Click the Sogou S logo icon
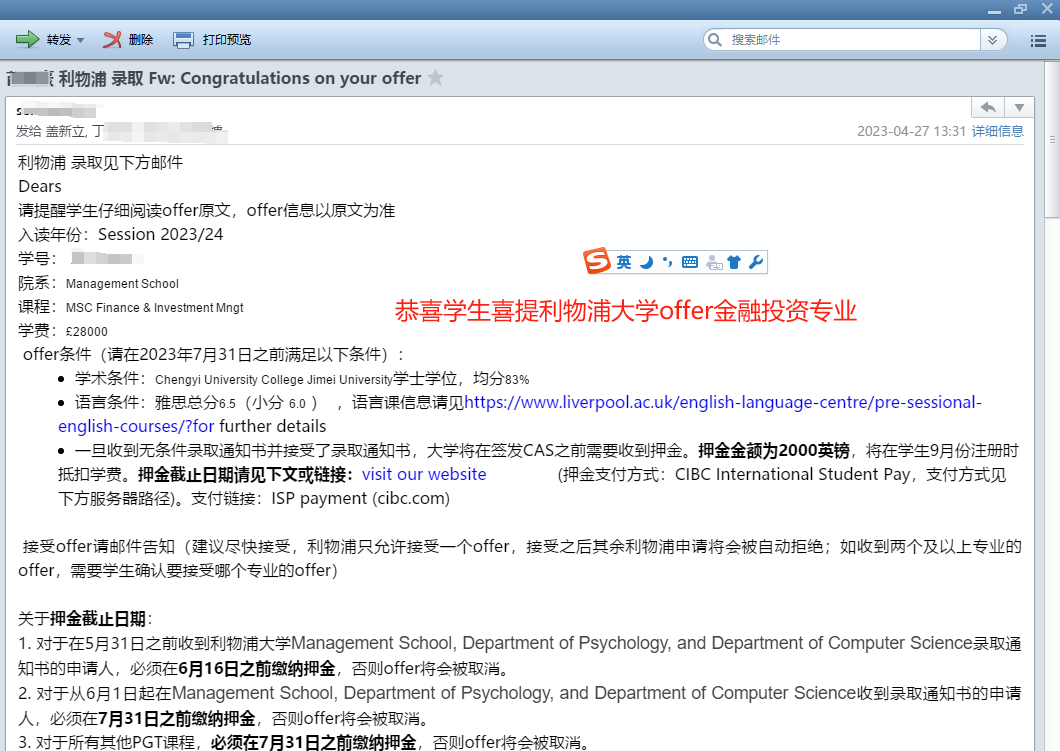 coord(597,262)
